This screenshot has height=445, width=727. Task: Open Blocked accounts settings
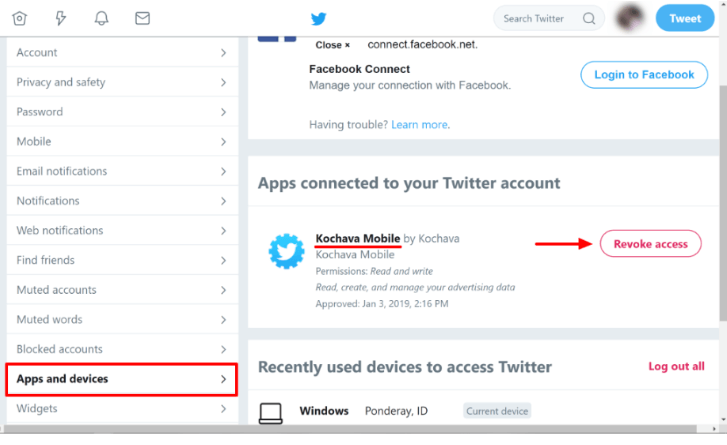[x=122, y=350]
